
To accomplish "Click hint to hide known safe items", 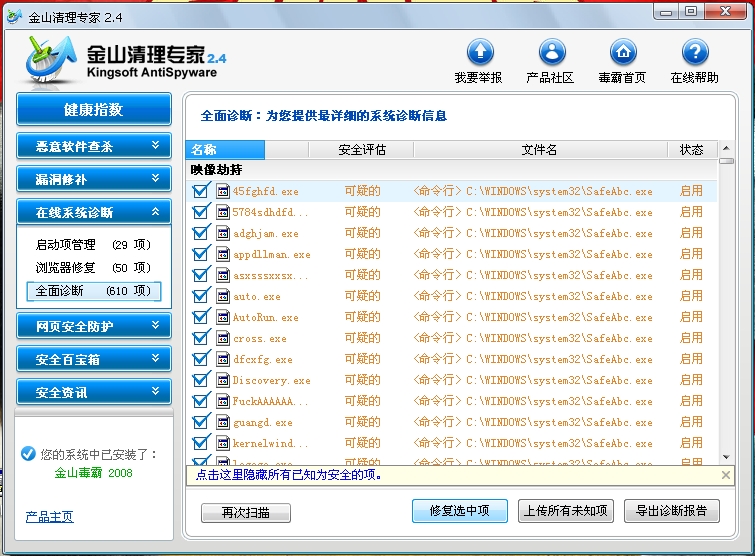I will point(289,475).
